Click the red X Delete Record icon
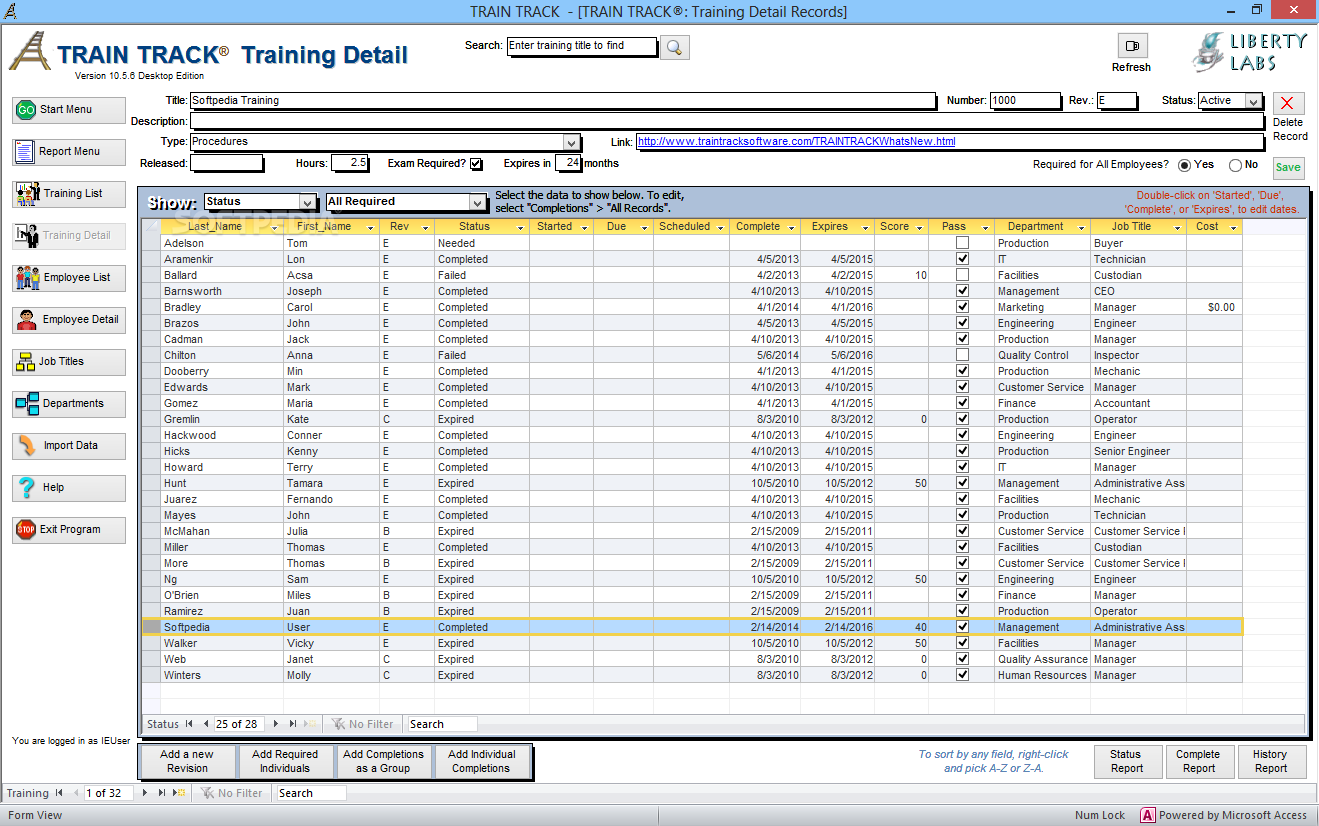The image size is (1319, 826). [x=1288, y=104]
